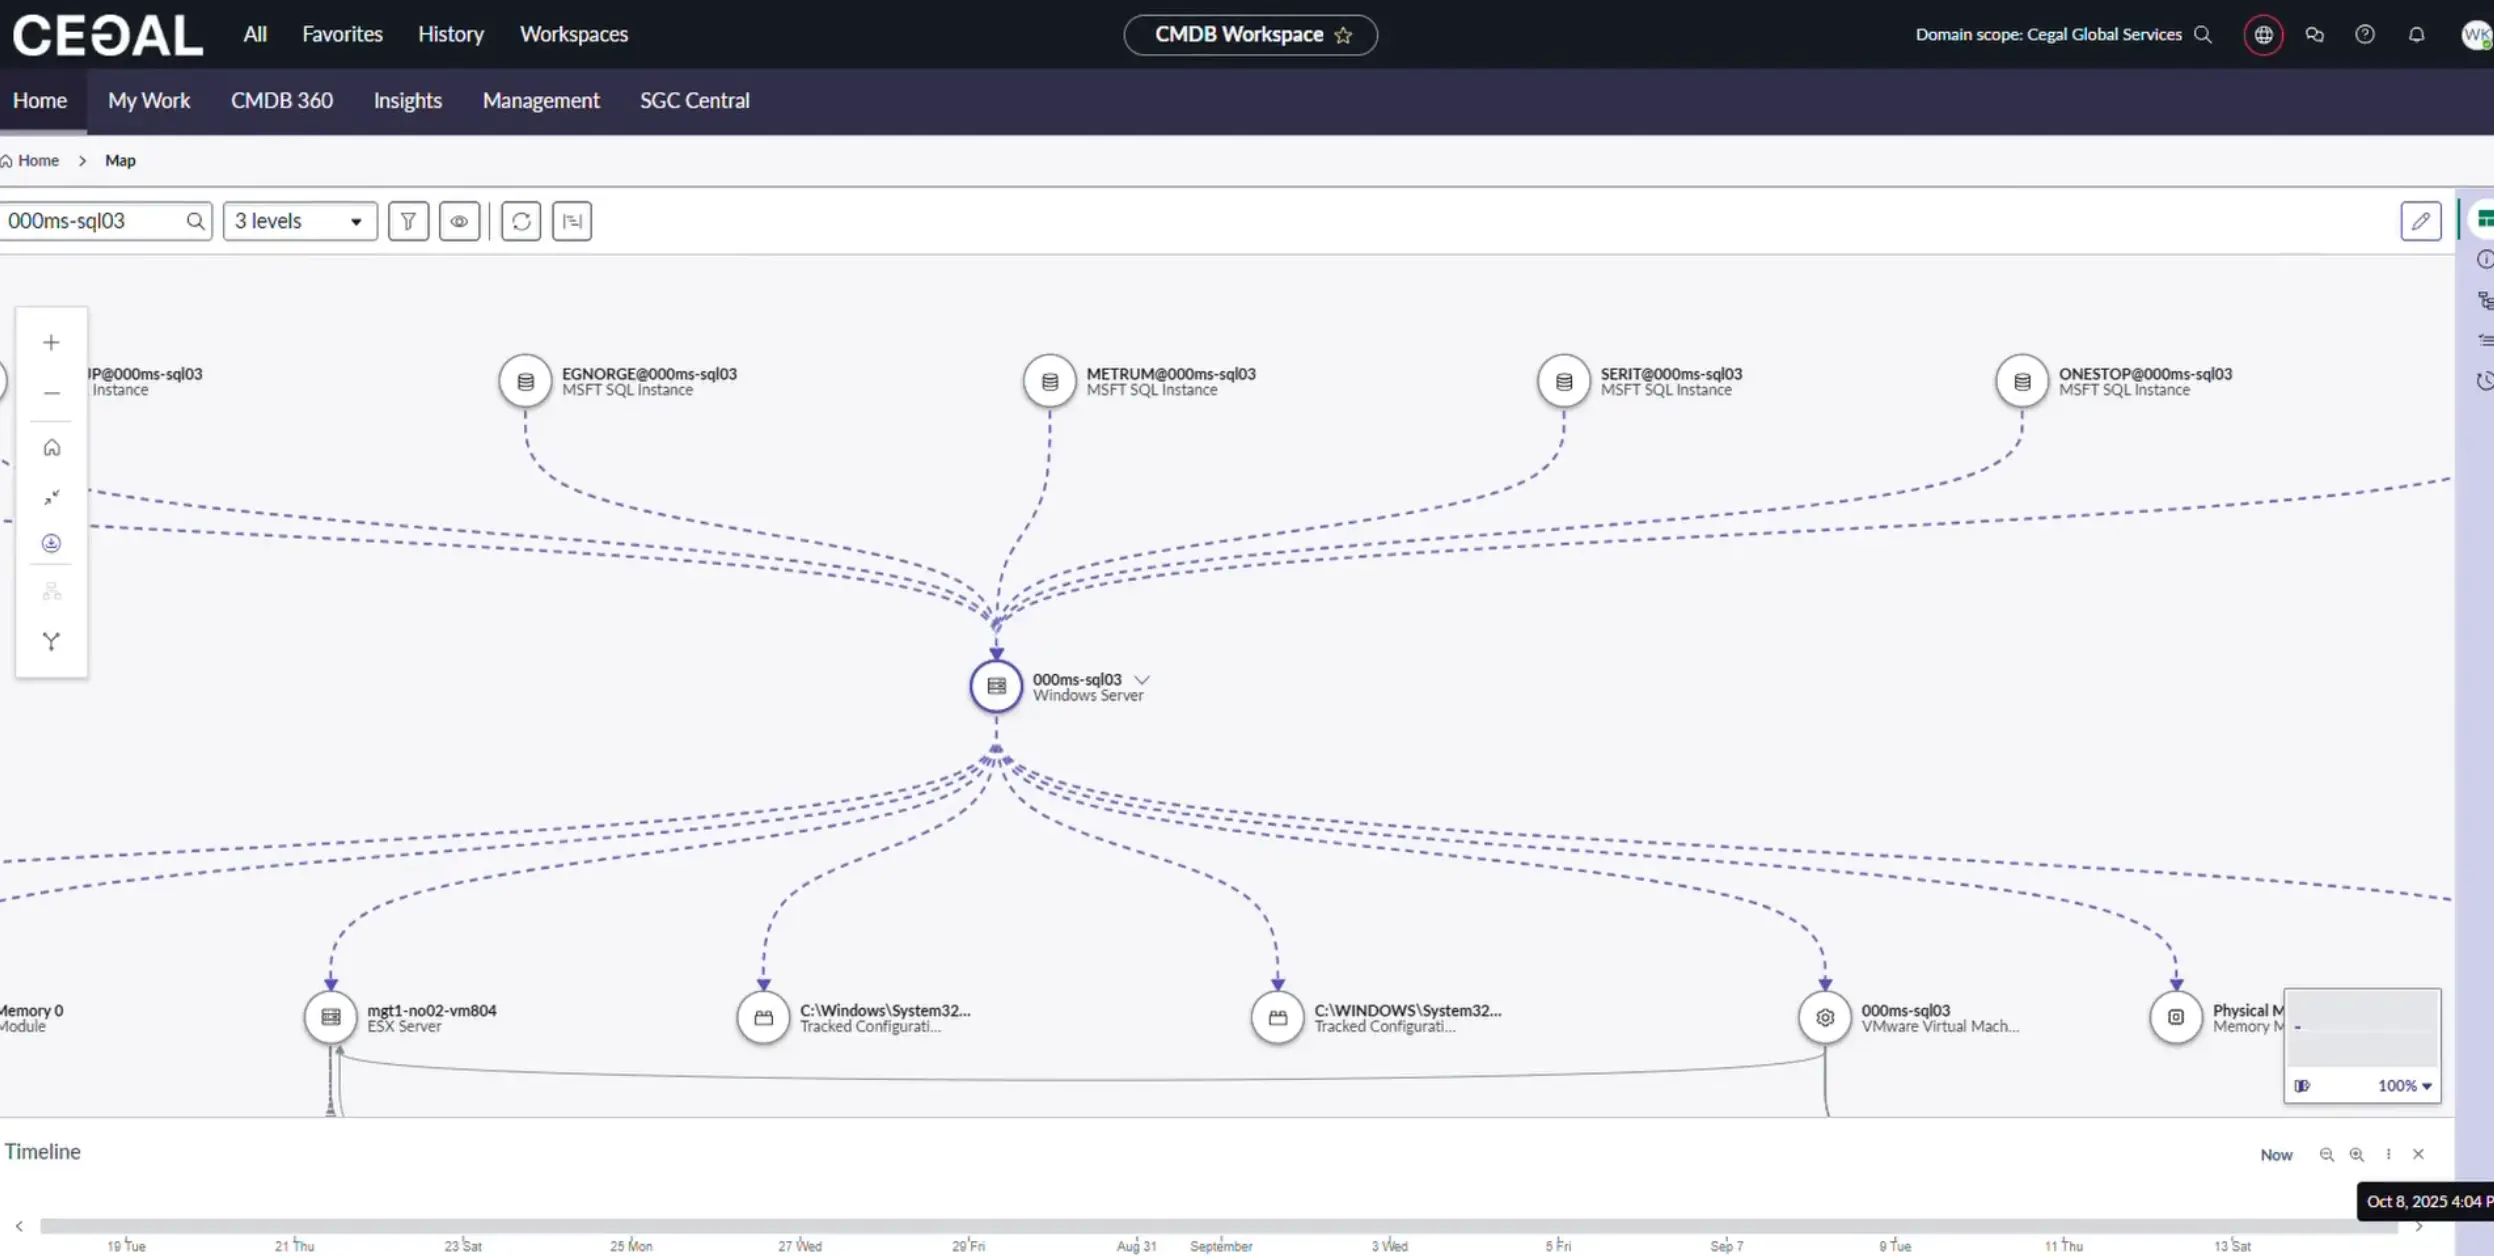This screenshot has height=1256, width=2494.
Task: Click the map zoom out minus button
Action: click(51, 393)
